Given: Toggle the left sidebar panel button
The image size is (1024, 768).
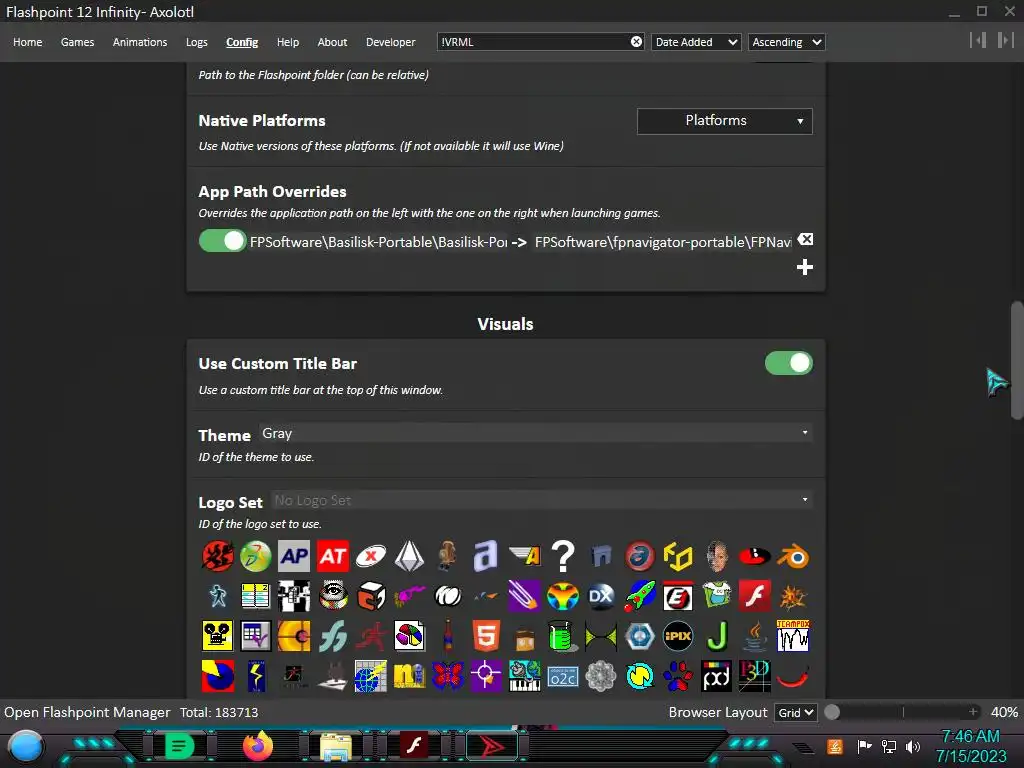Looking at the screenshot, I should click(978, 40).
